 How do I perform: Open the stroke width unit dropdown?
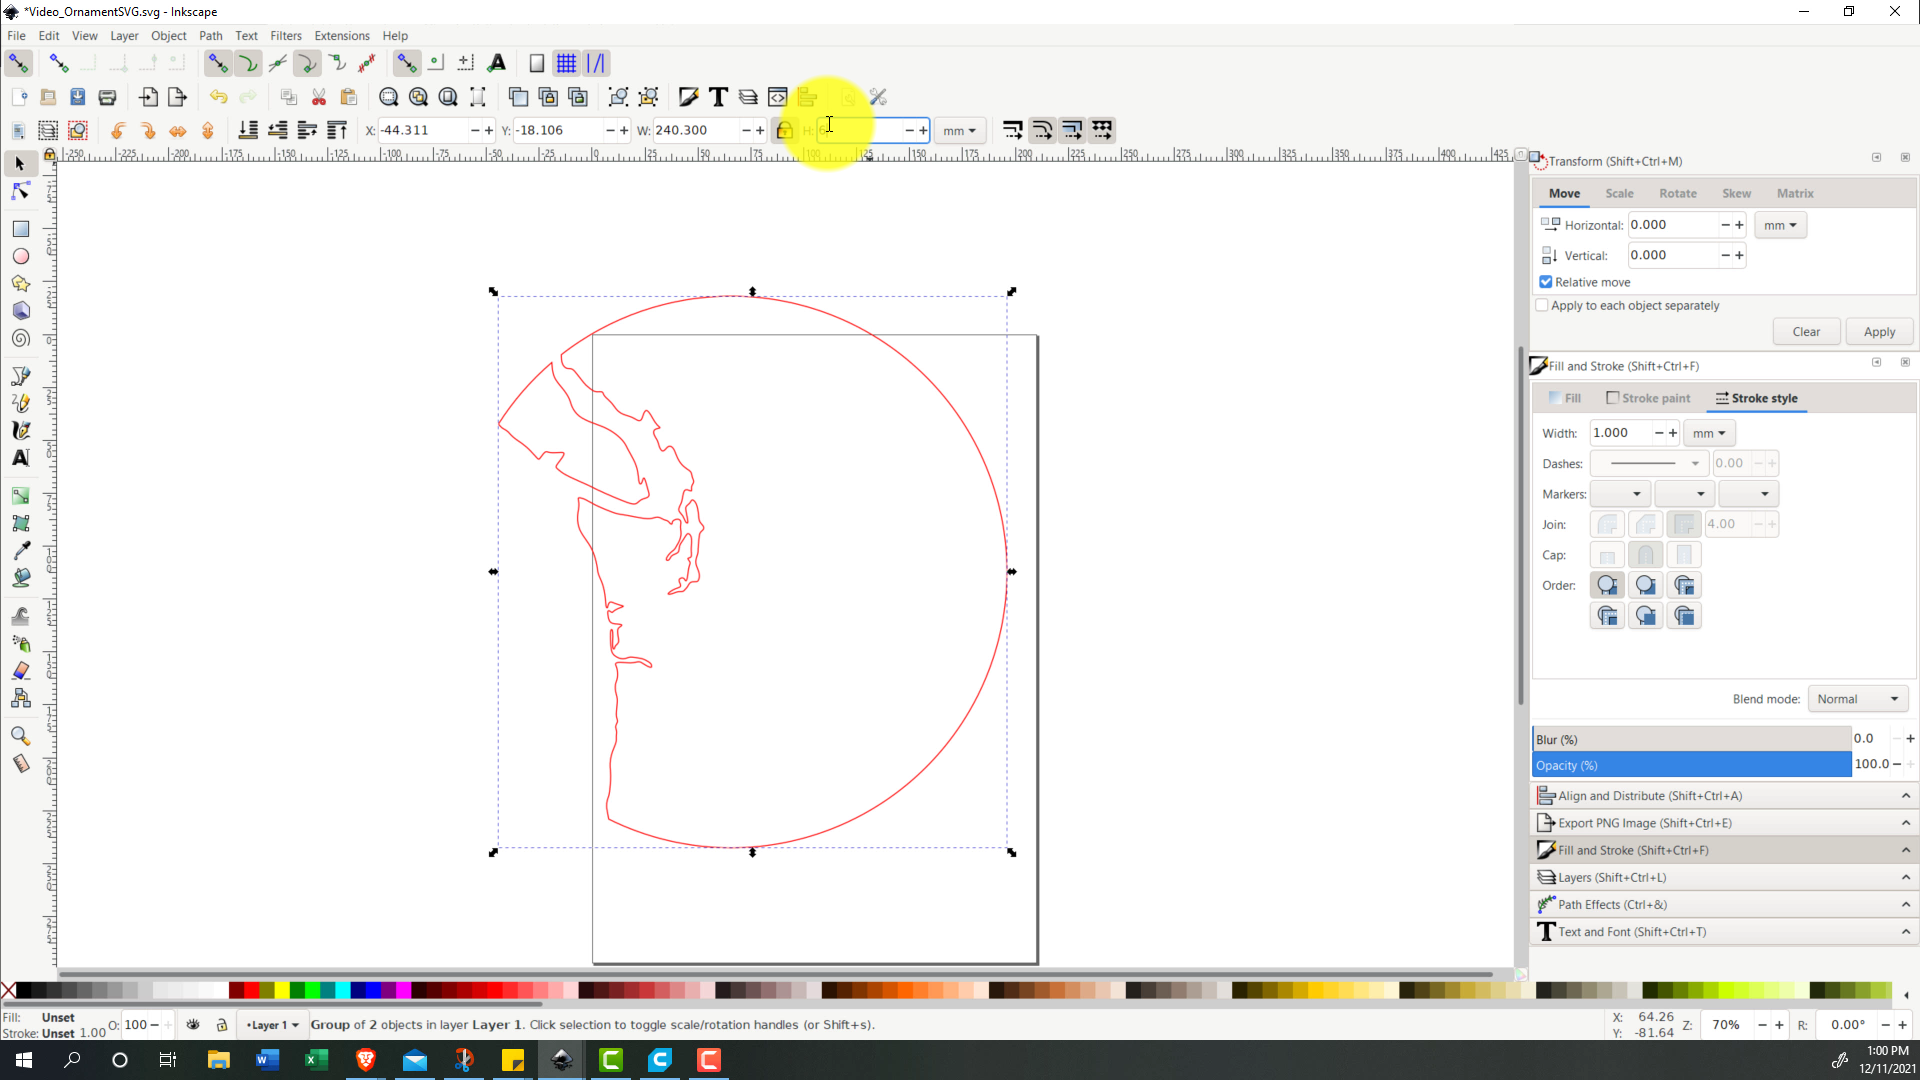[x=1709, y=433]
